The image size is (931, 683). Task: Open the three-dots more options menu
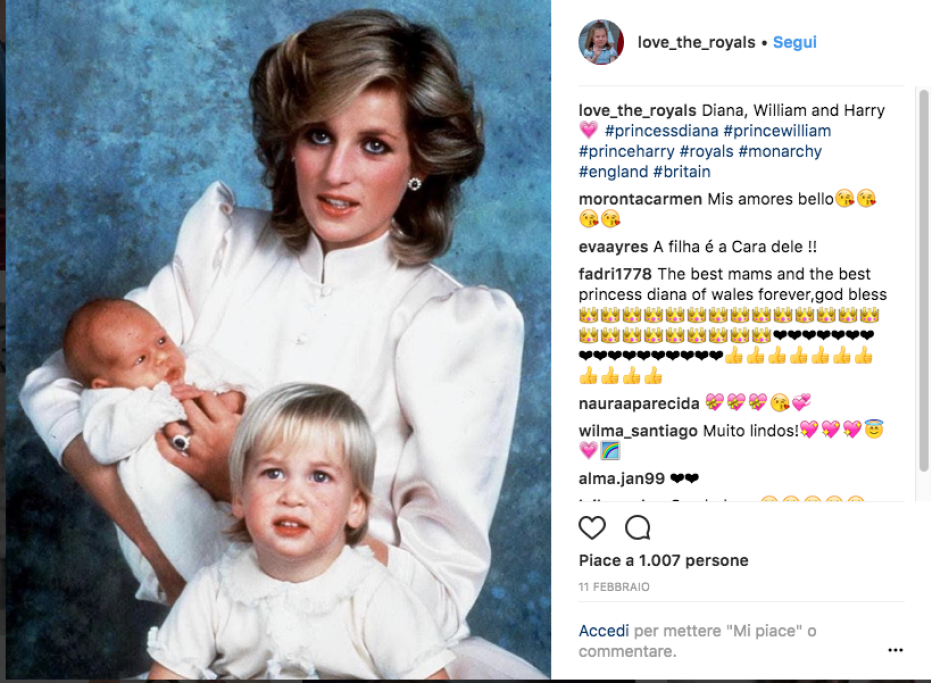coord(895,650)
